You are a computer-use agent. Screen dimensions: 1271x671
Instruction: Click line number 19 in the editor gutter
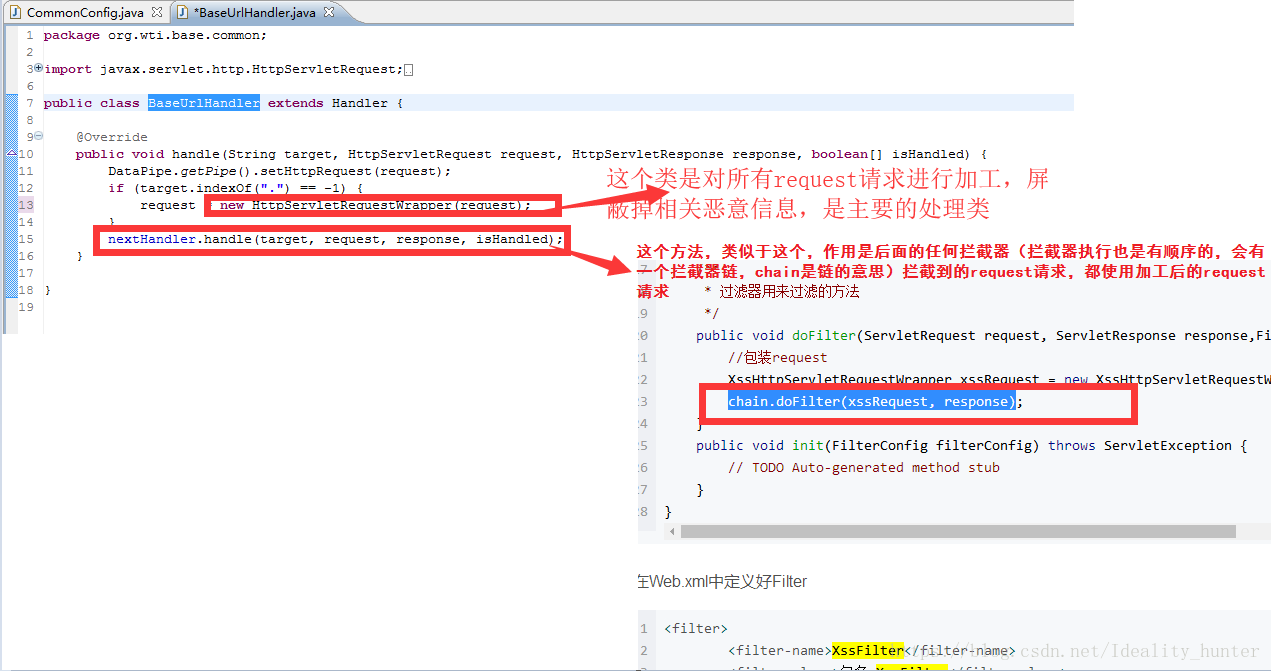pyautogui.click(x=26, y=307)
